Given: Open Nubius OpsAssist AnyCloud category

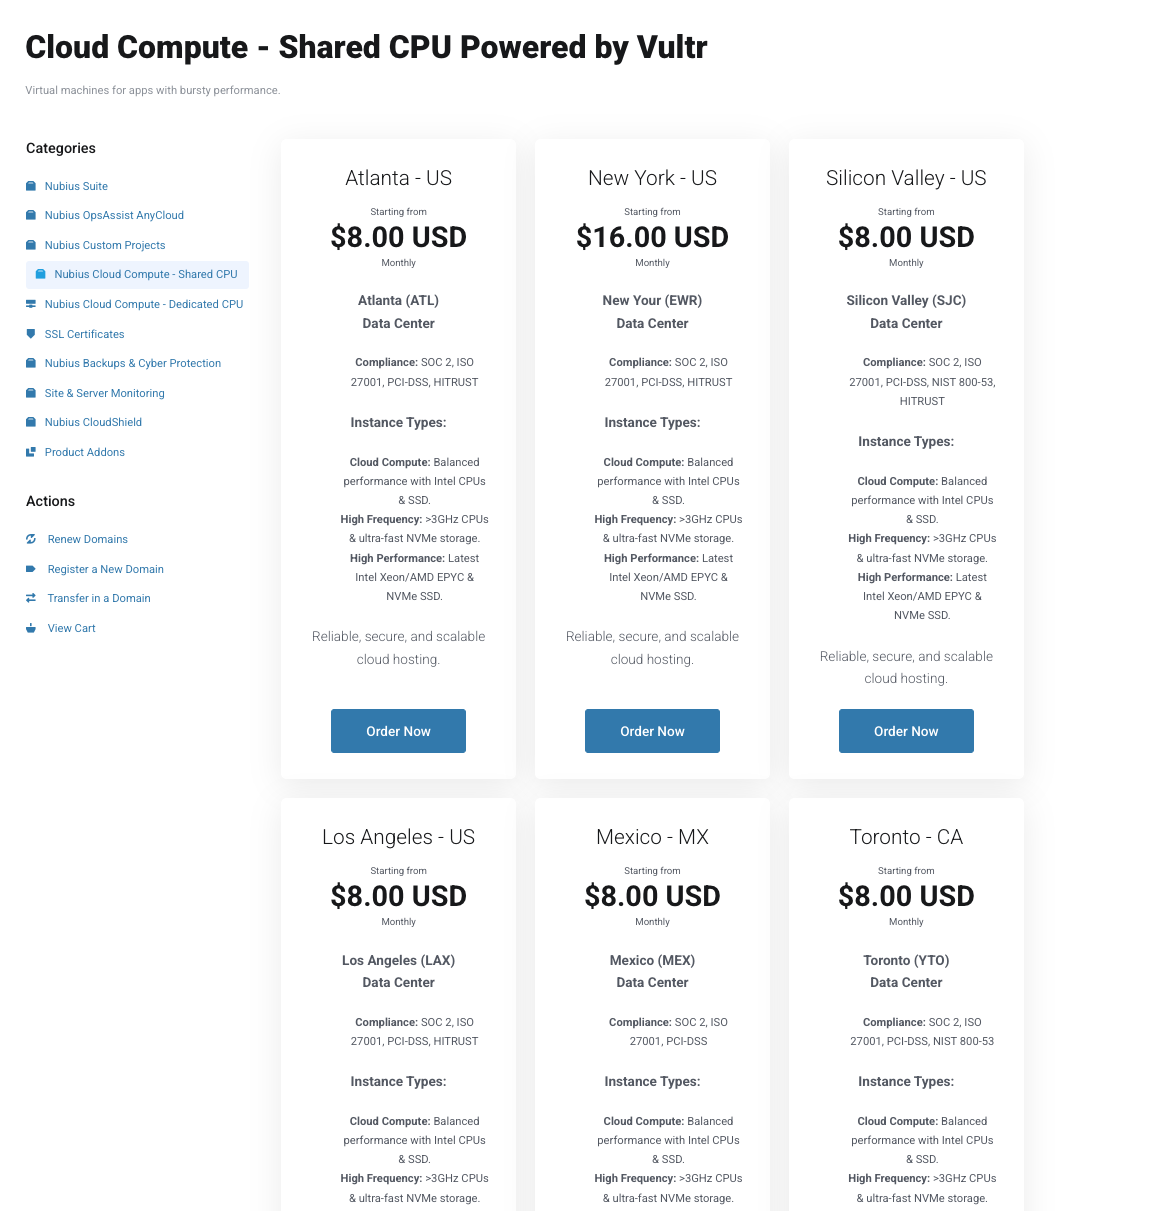Looking at the screenshot, I should 114,215.
